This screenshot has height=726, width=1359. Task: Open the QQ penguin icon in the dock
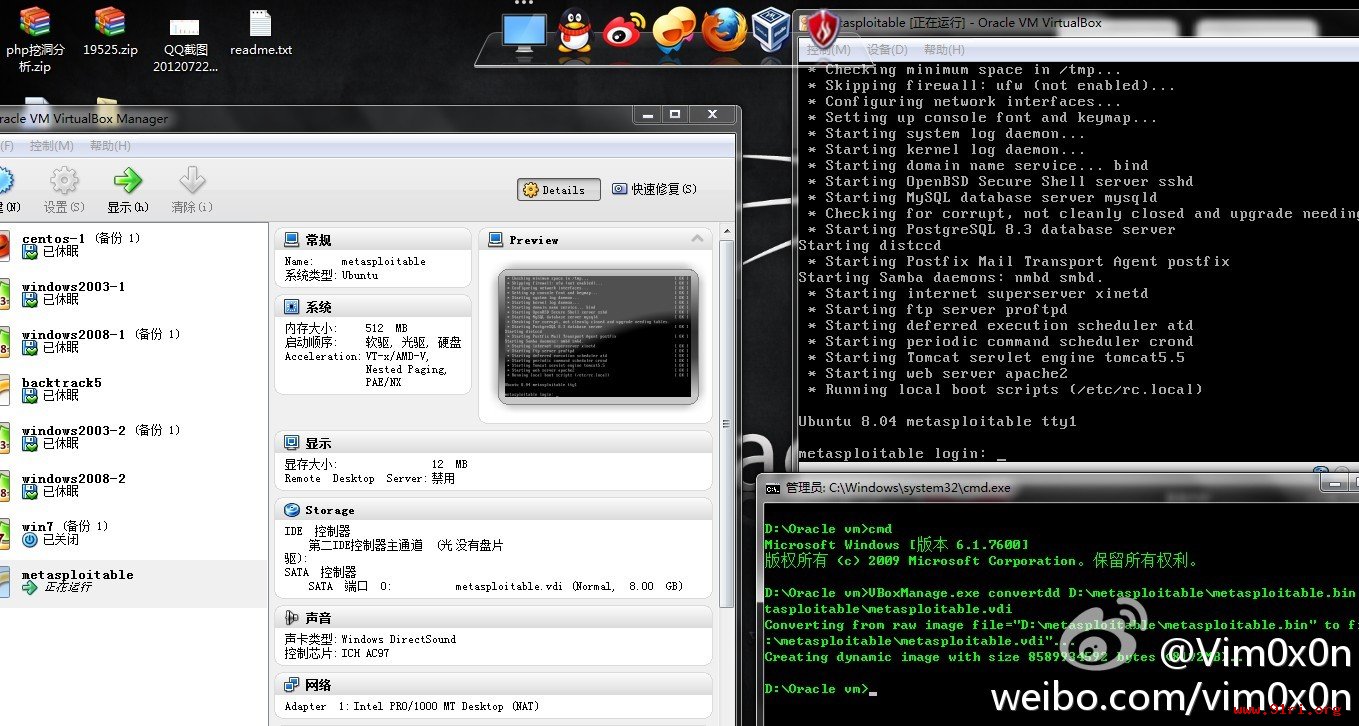coord(574,31)
